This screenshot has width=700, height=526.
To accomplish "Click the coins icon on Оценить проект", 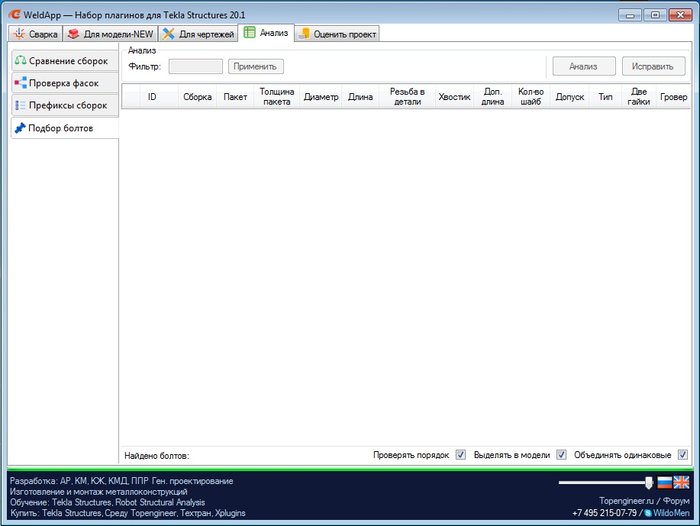I will tap(304, 33).
